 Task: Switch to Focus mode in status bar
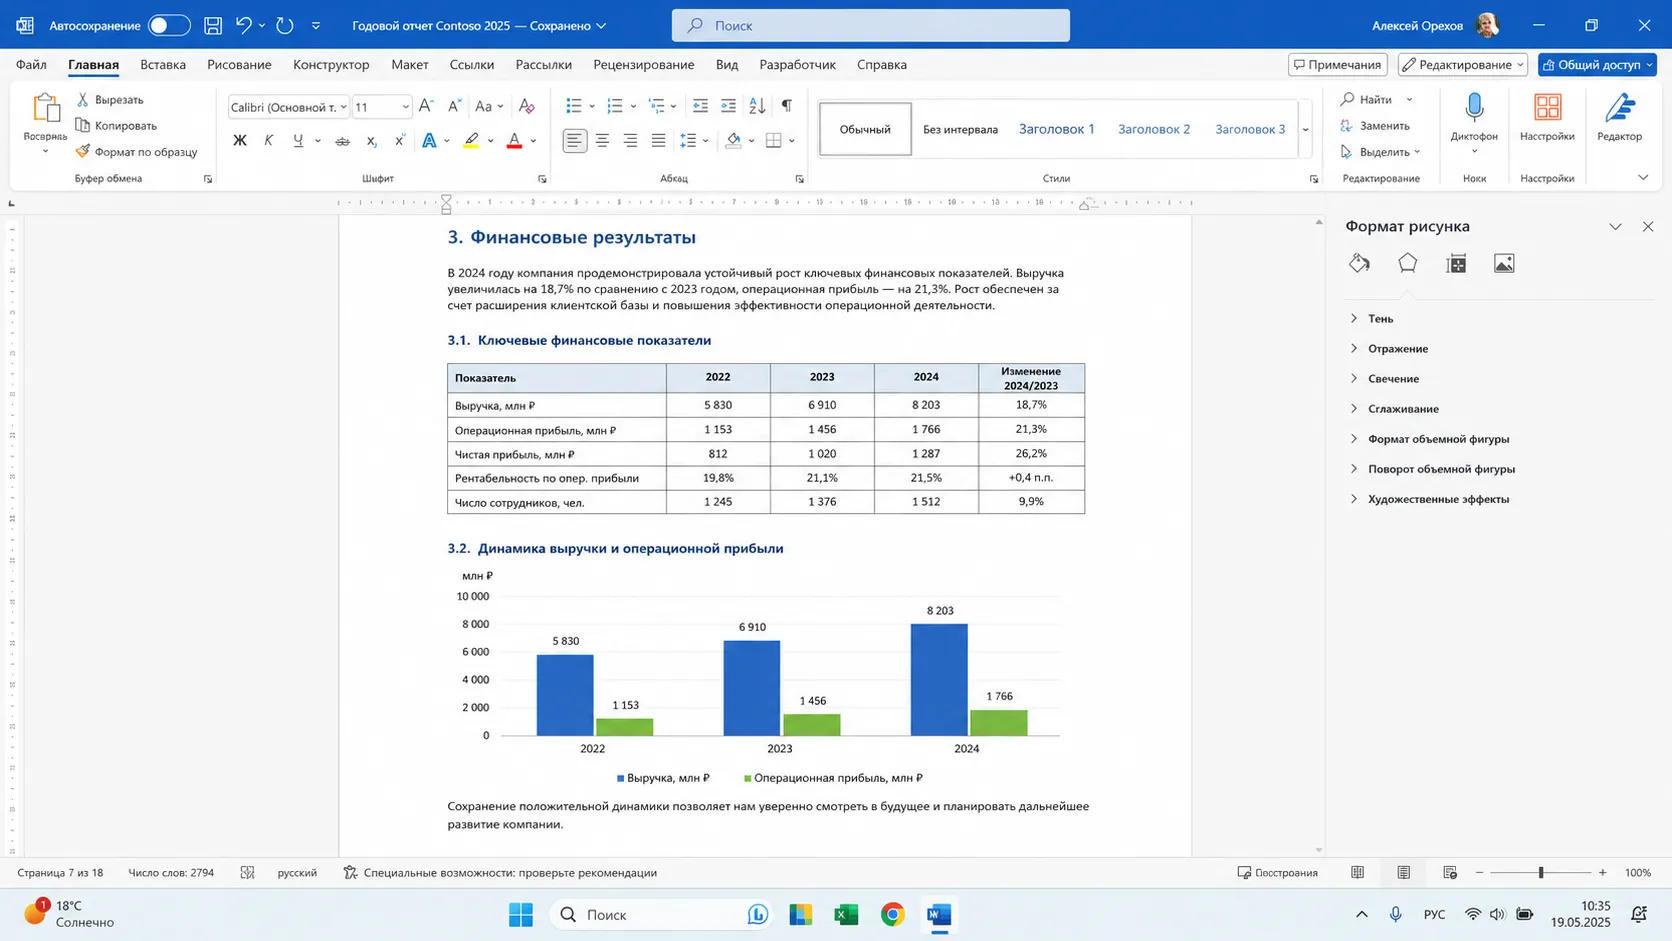[1277, 872]
